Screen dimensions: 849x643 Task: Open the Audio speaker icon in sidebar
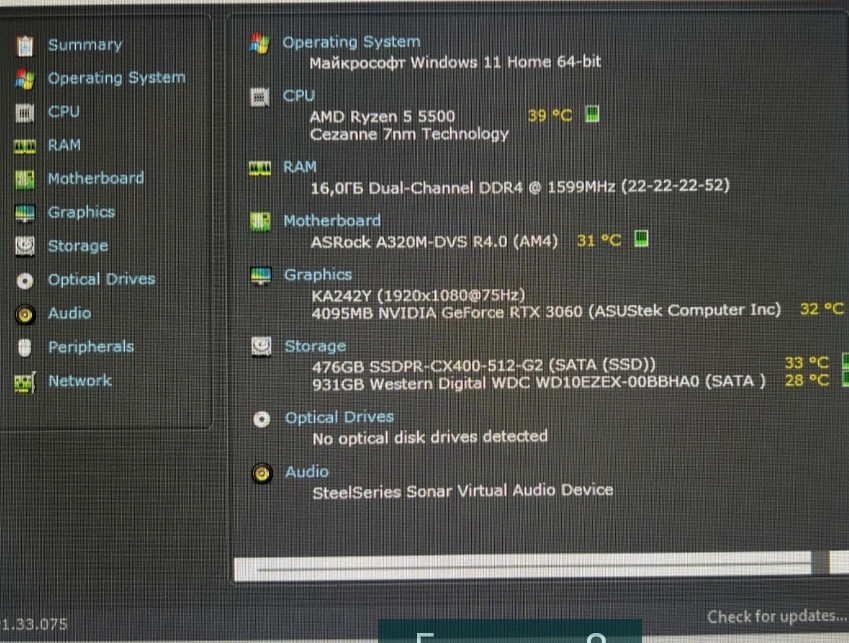pos(26,314)
